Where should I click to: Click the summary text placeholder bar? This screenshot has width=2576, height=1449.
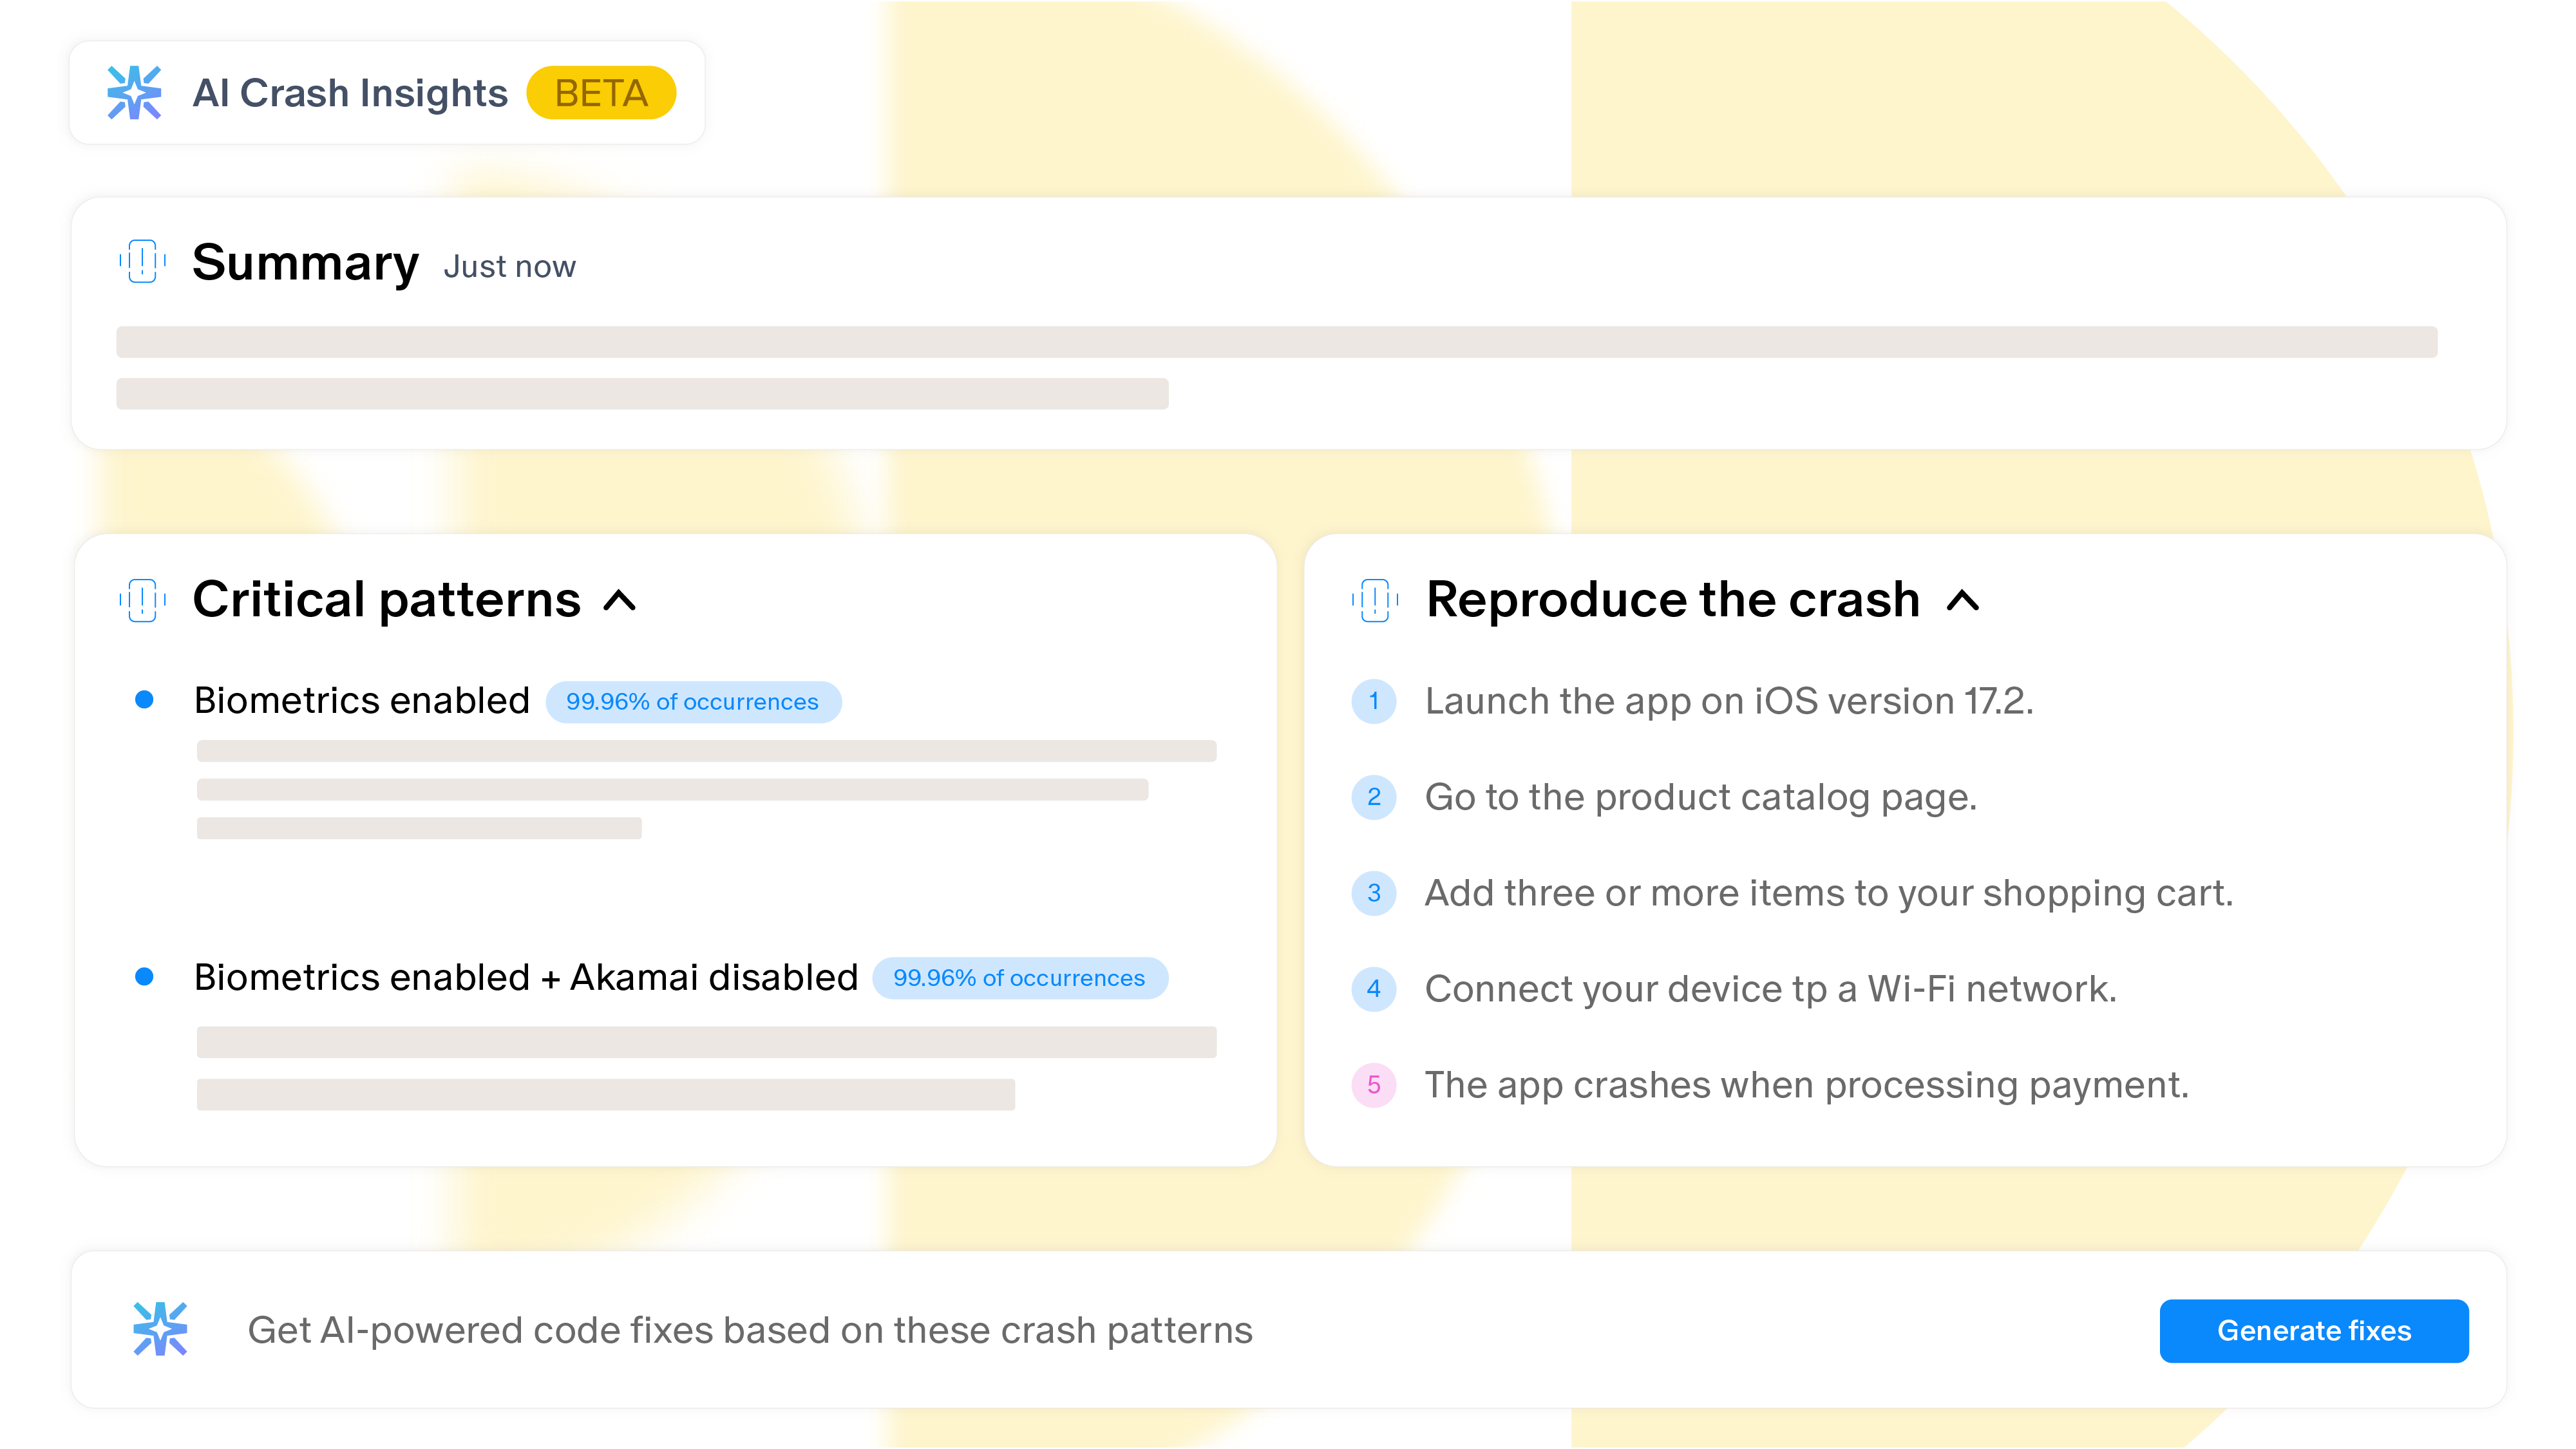pos(1276,342)
